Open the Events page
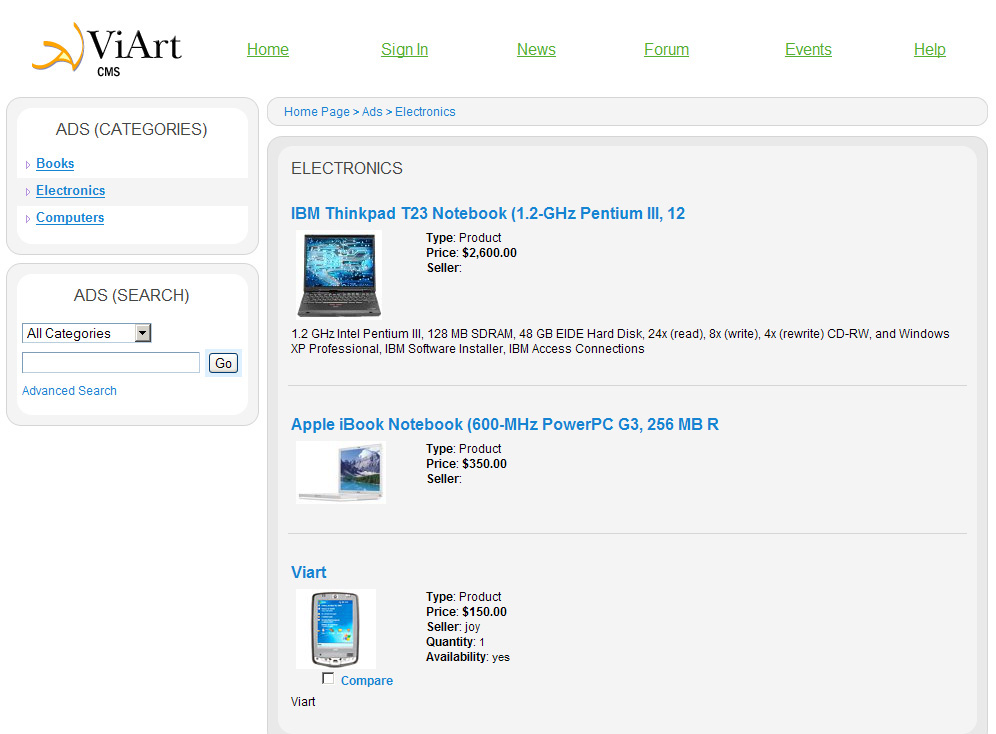 (x=808, y=50)
